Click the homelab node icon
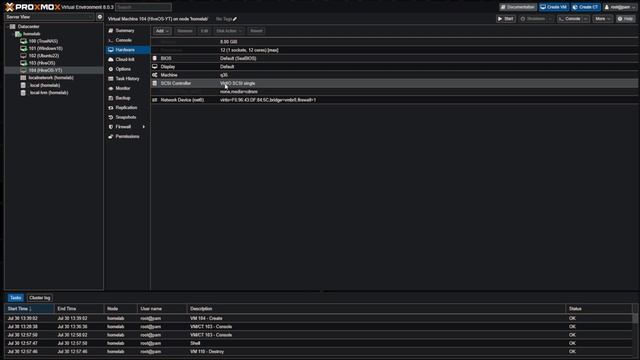The image size is (640, 360). (x=18, y=34)
